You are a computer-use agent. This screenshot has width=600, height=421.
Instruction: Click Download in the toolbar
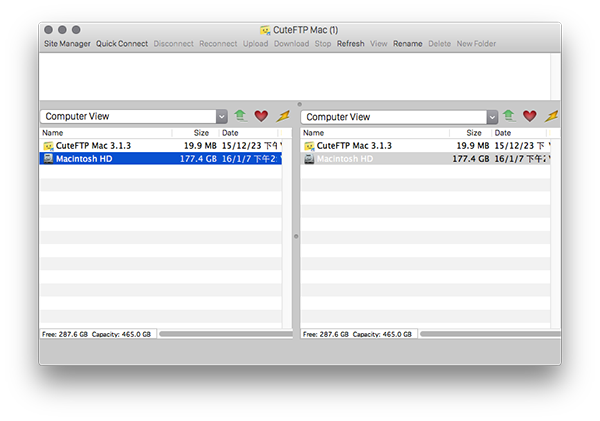(291, 44)
